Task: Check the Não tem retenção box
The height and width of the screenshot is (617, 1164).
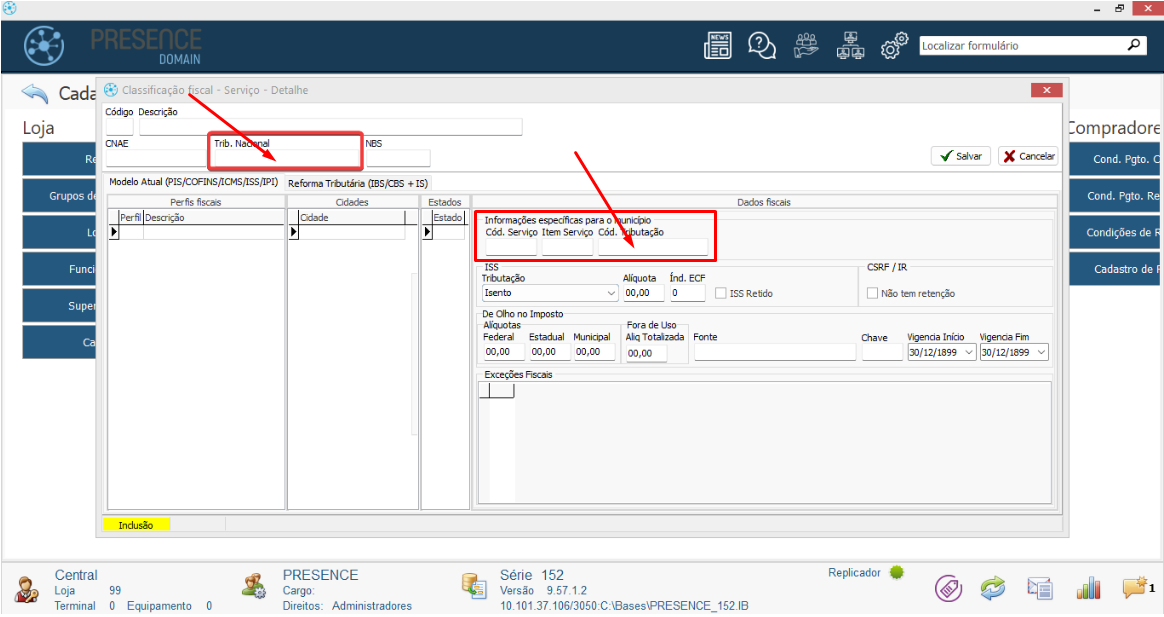Action: tap(873, 294)
